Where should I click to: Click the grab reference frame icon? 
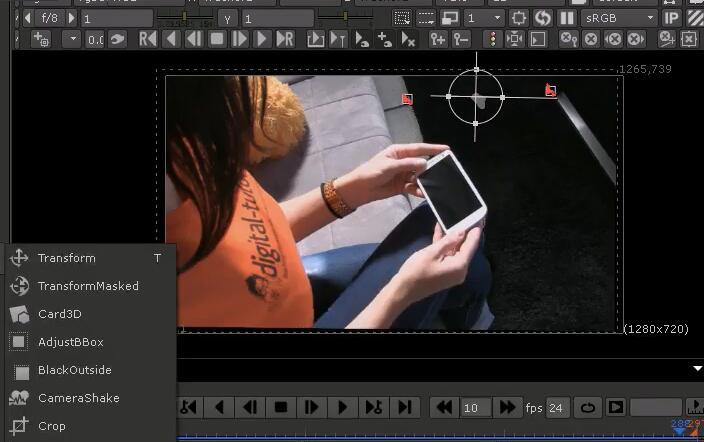pyautogui.click(x=117, y=40)
